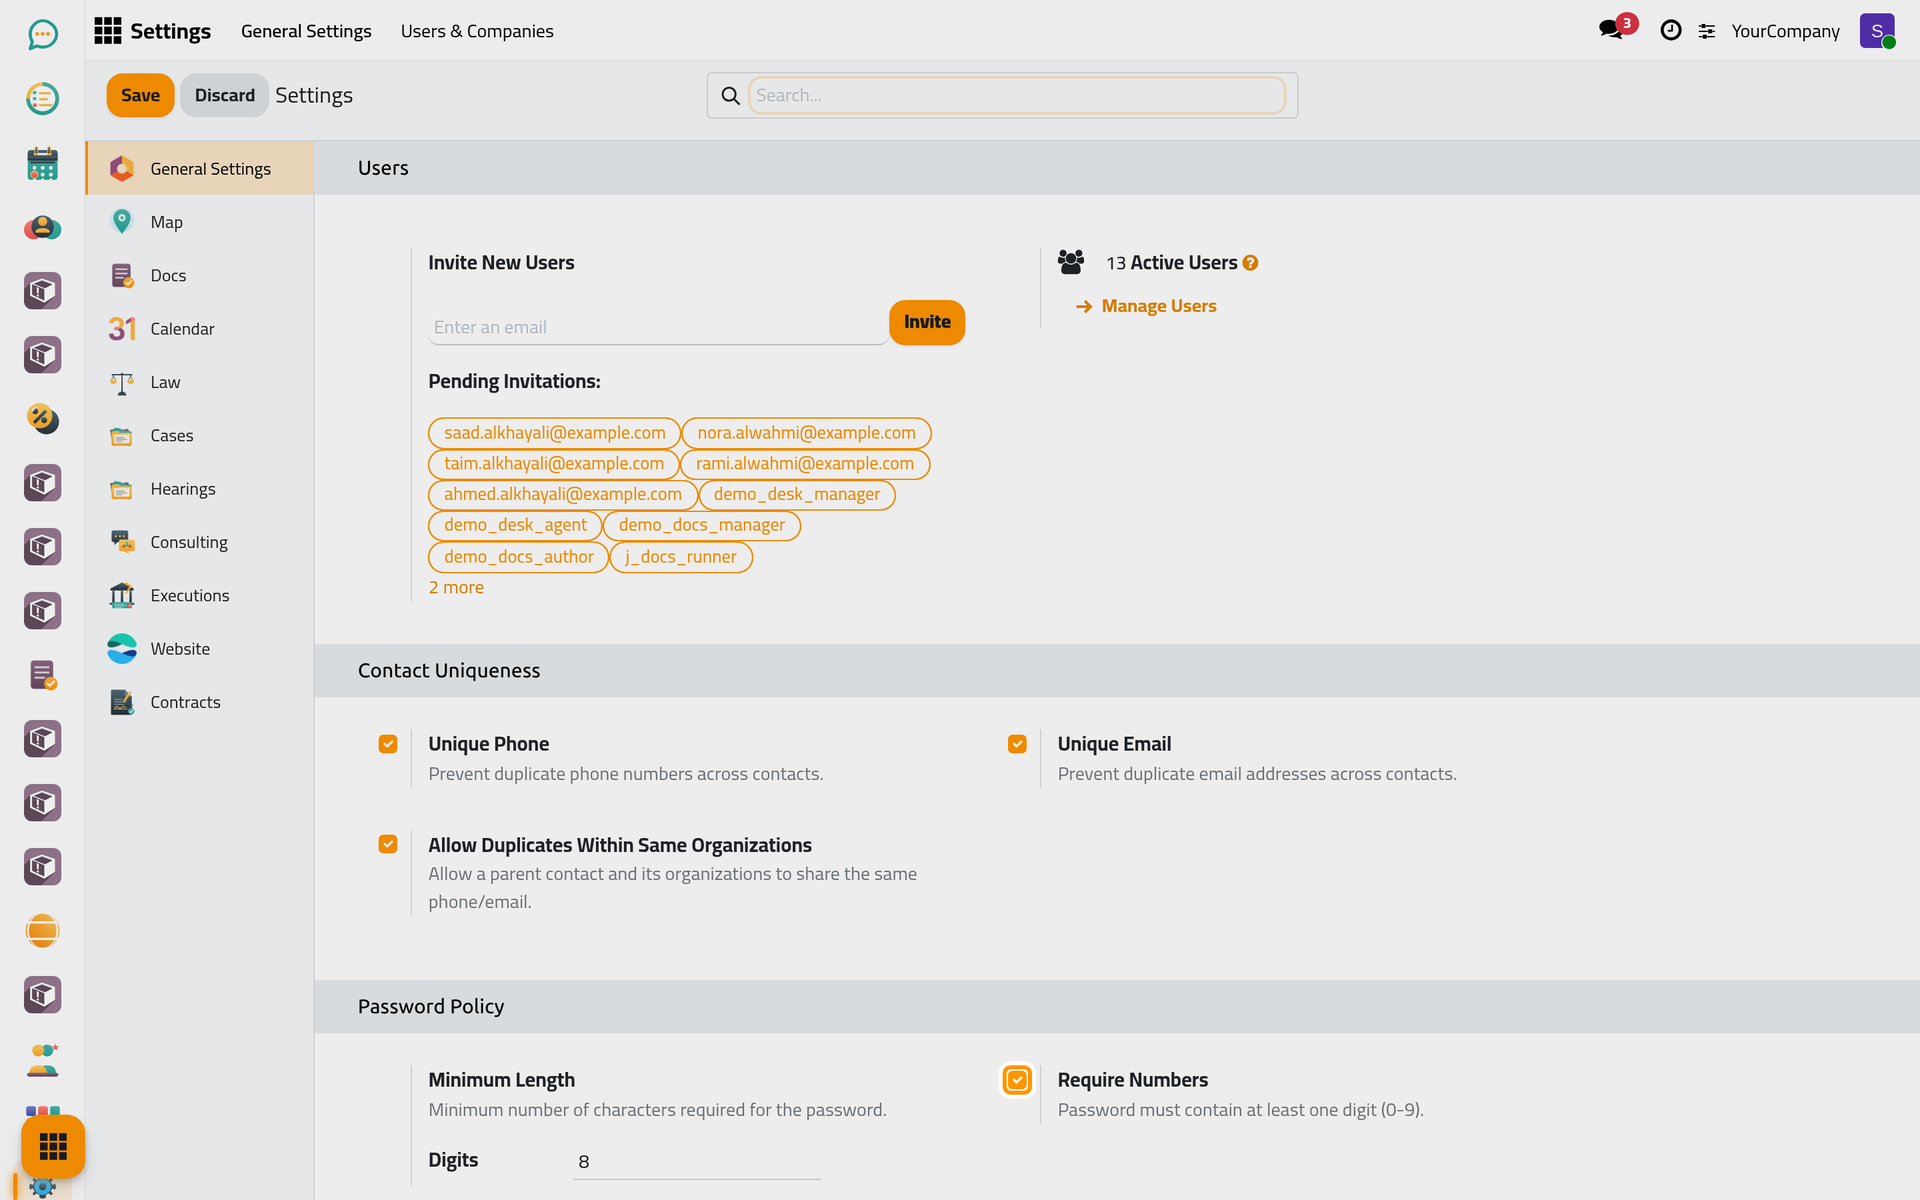
Task: Open the Users & Companies menu
Action: click(477, 31)
